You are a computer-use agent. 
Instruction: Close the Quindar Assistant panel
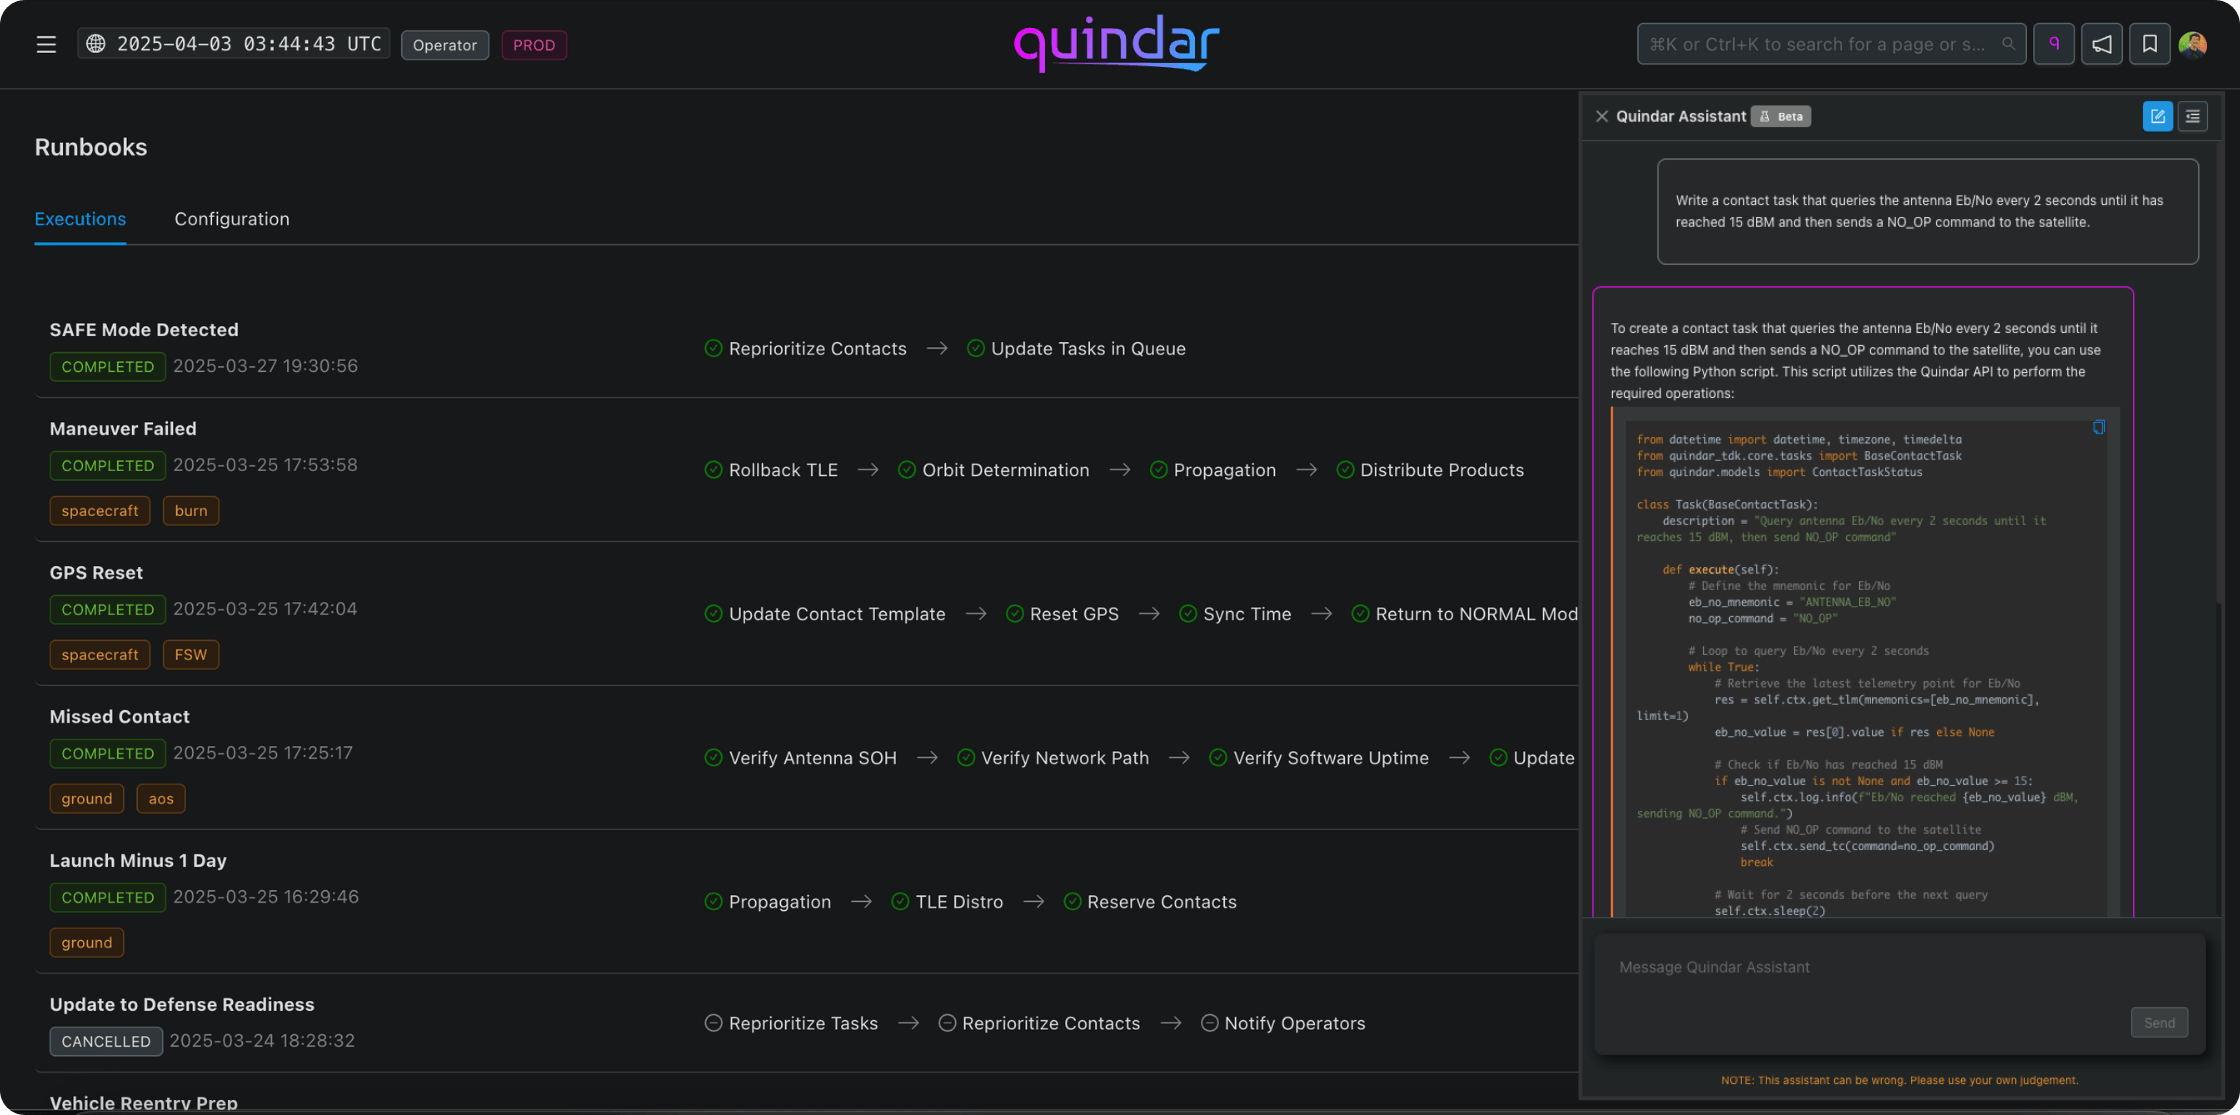click(x=1602, y=116)
